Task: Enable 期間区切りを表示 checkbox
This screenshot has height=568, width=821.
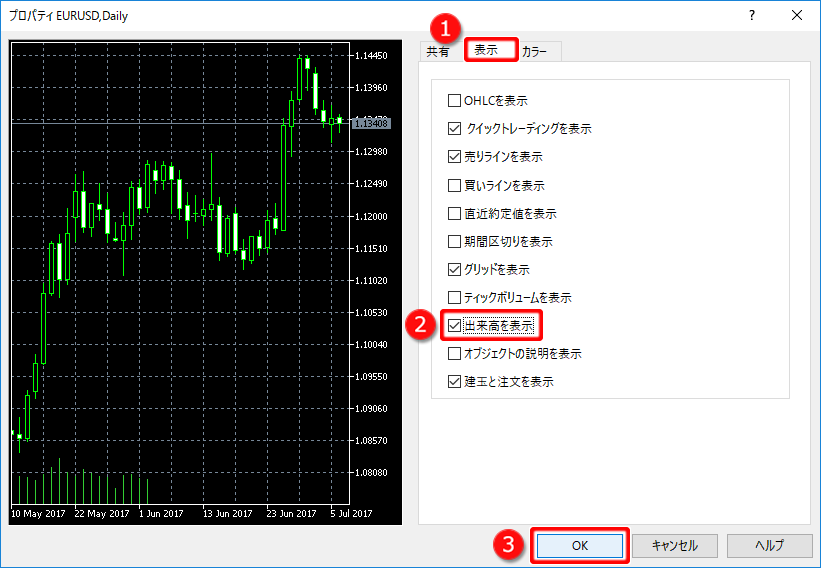Action: tap(455, 241)
